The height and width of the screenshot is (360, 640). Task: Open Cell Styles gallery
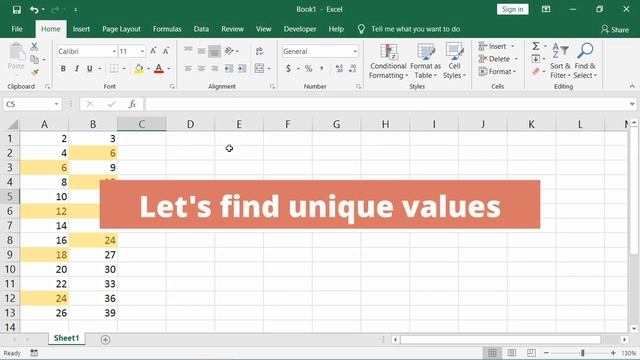454,61
